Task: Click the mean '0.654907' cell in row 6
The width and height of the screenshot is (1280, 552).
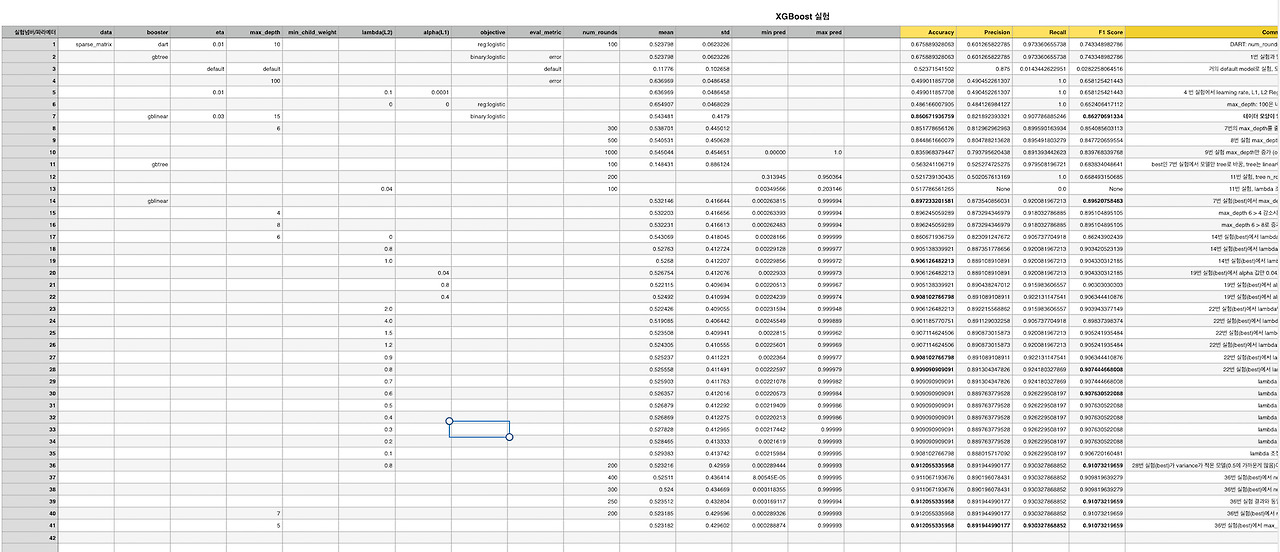Action: coord(648,104)
